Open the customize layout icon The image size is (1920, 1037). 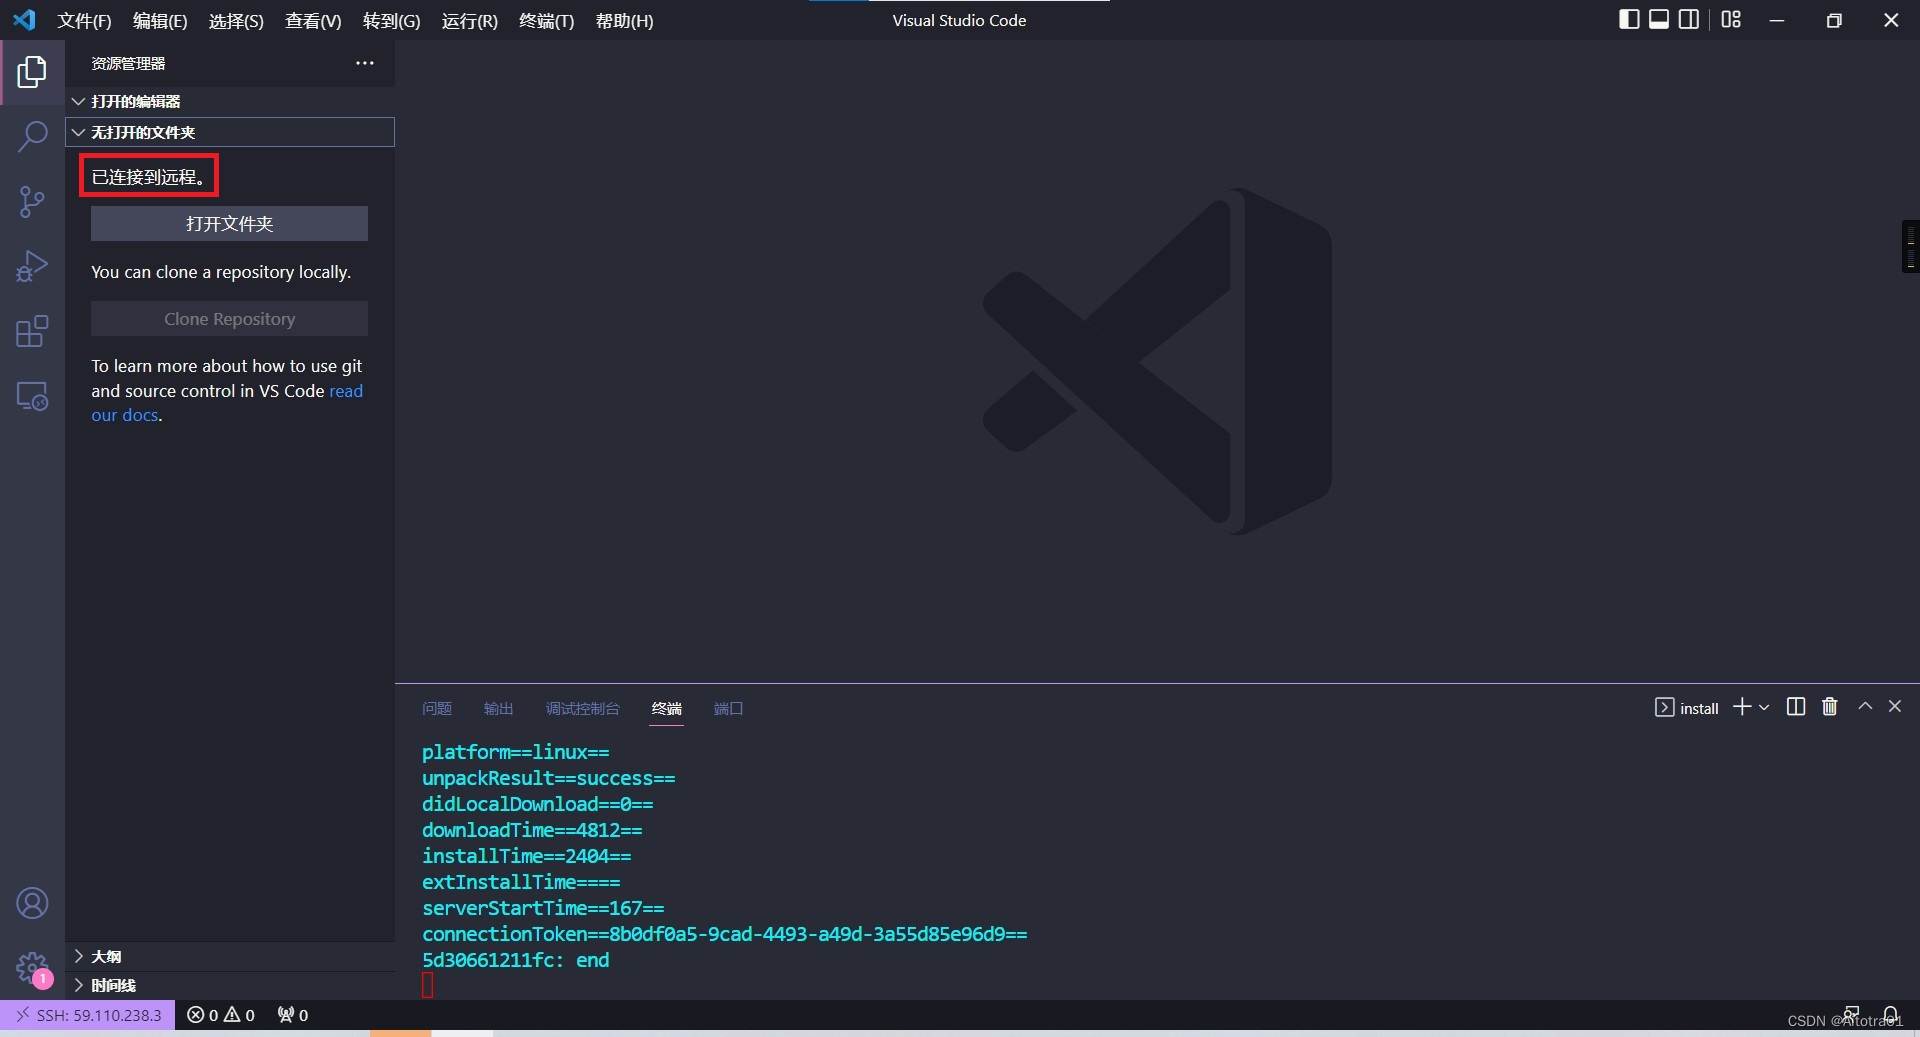pos(1731,19)
